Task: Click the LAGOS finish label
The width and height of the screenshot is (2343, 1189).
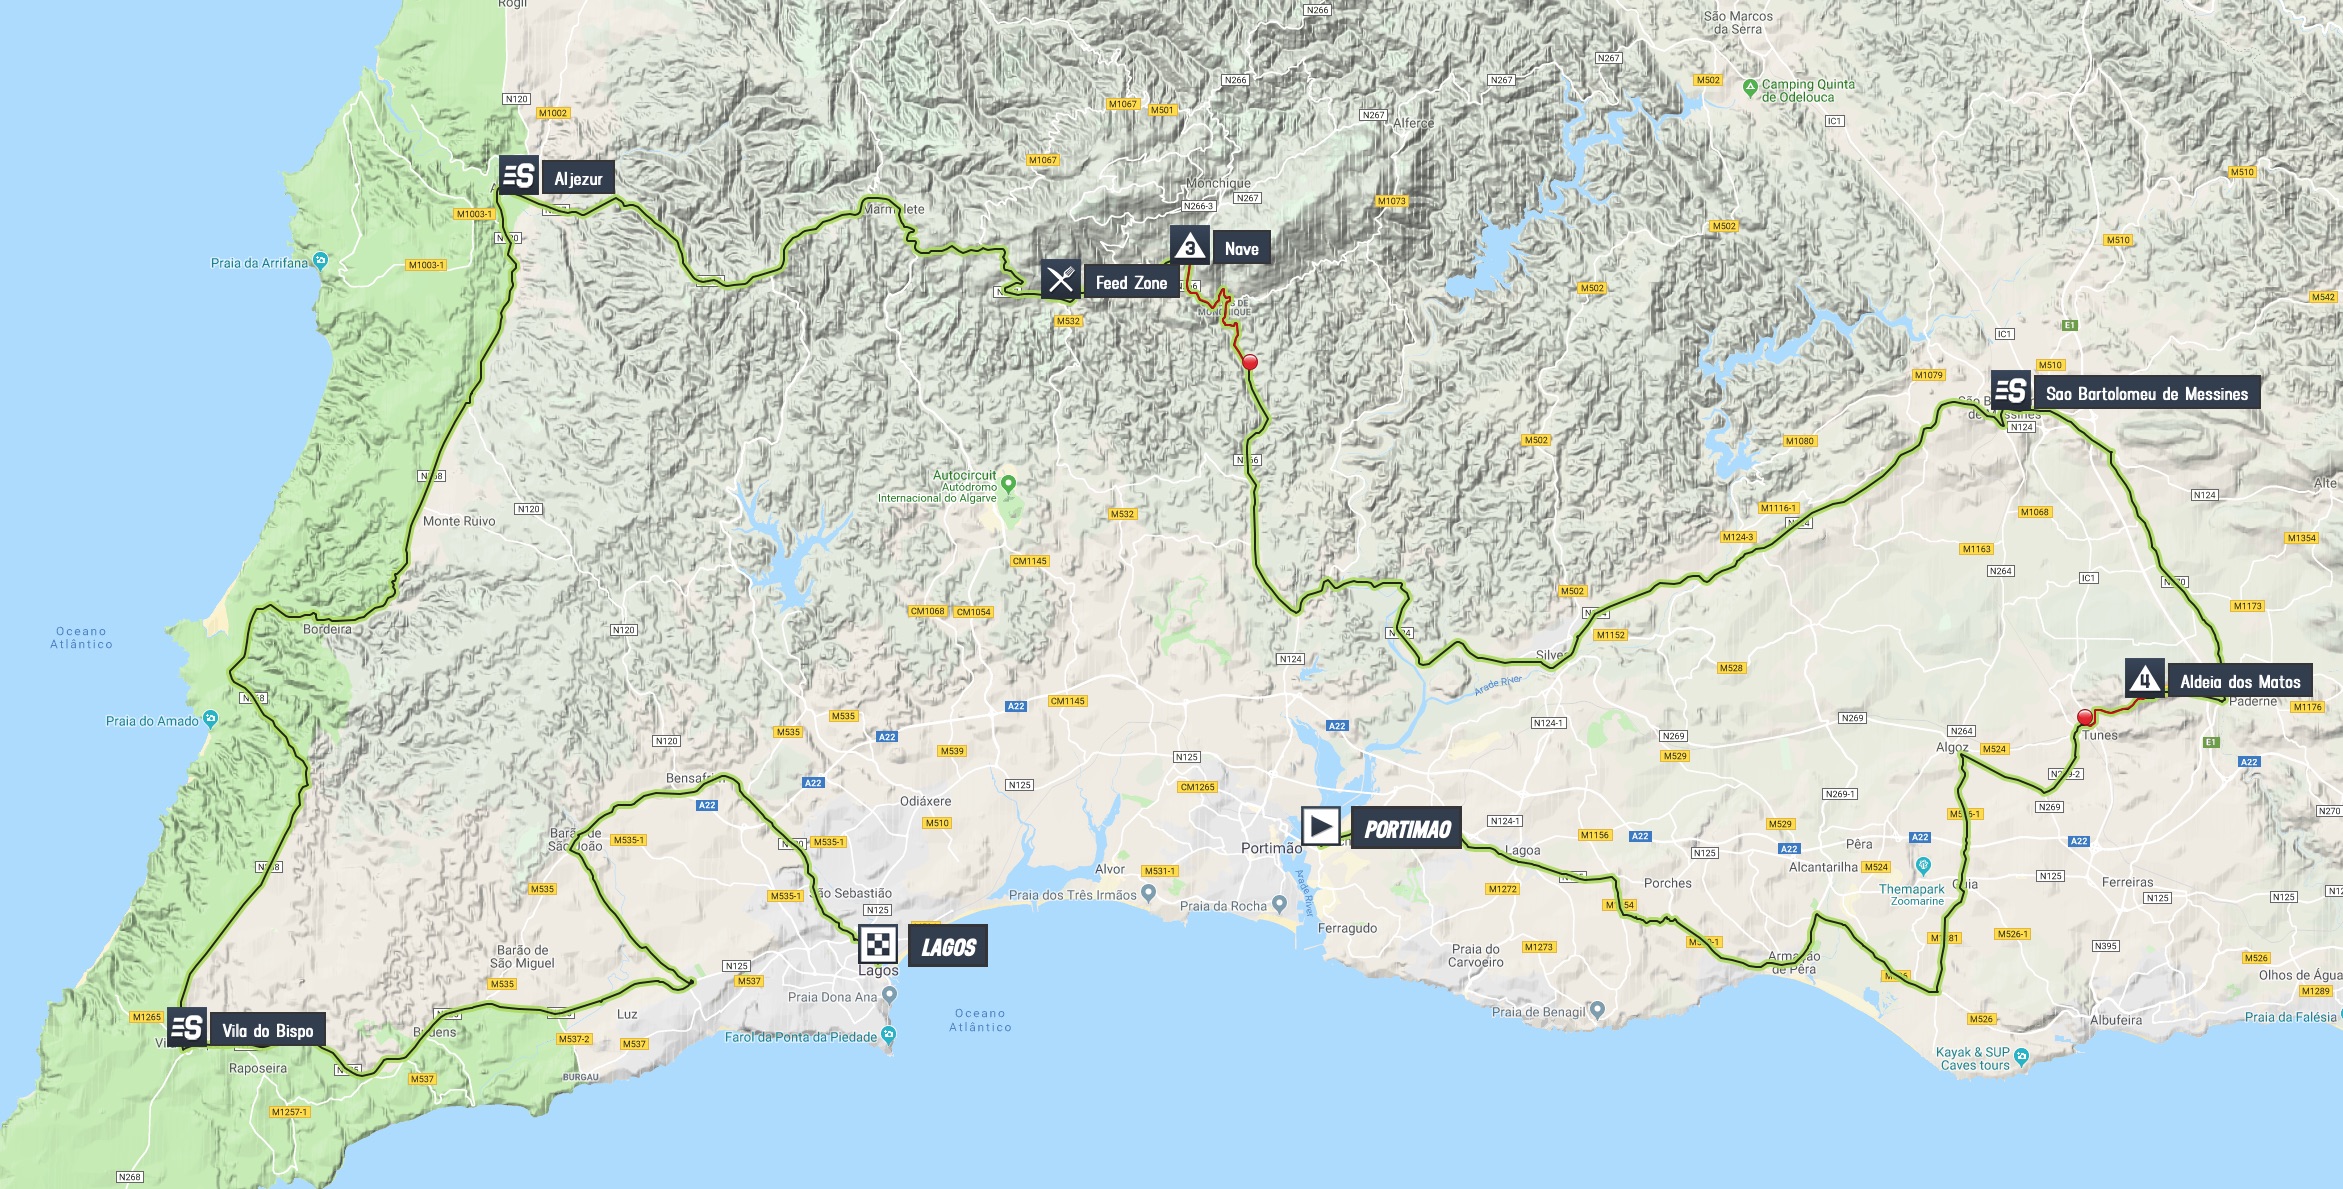Action: coord(948,946)
